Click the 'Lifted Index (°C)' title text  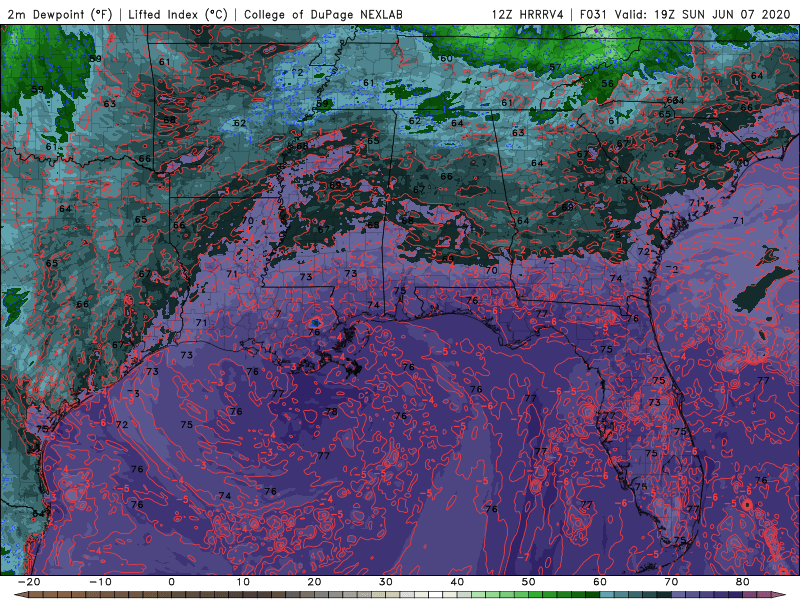click(178, 14)
